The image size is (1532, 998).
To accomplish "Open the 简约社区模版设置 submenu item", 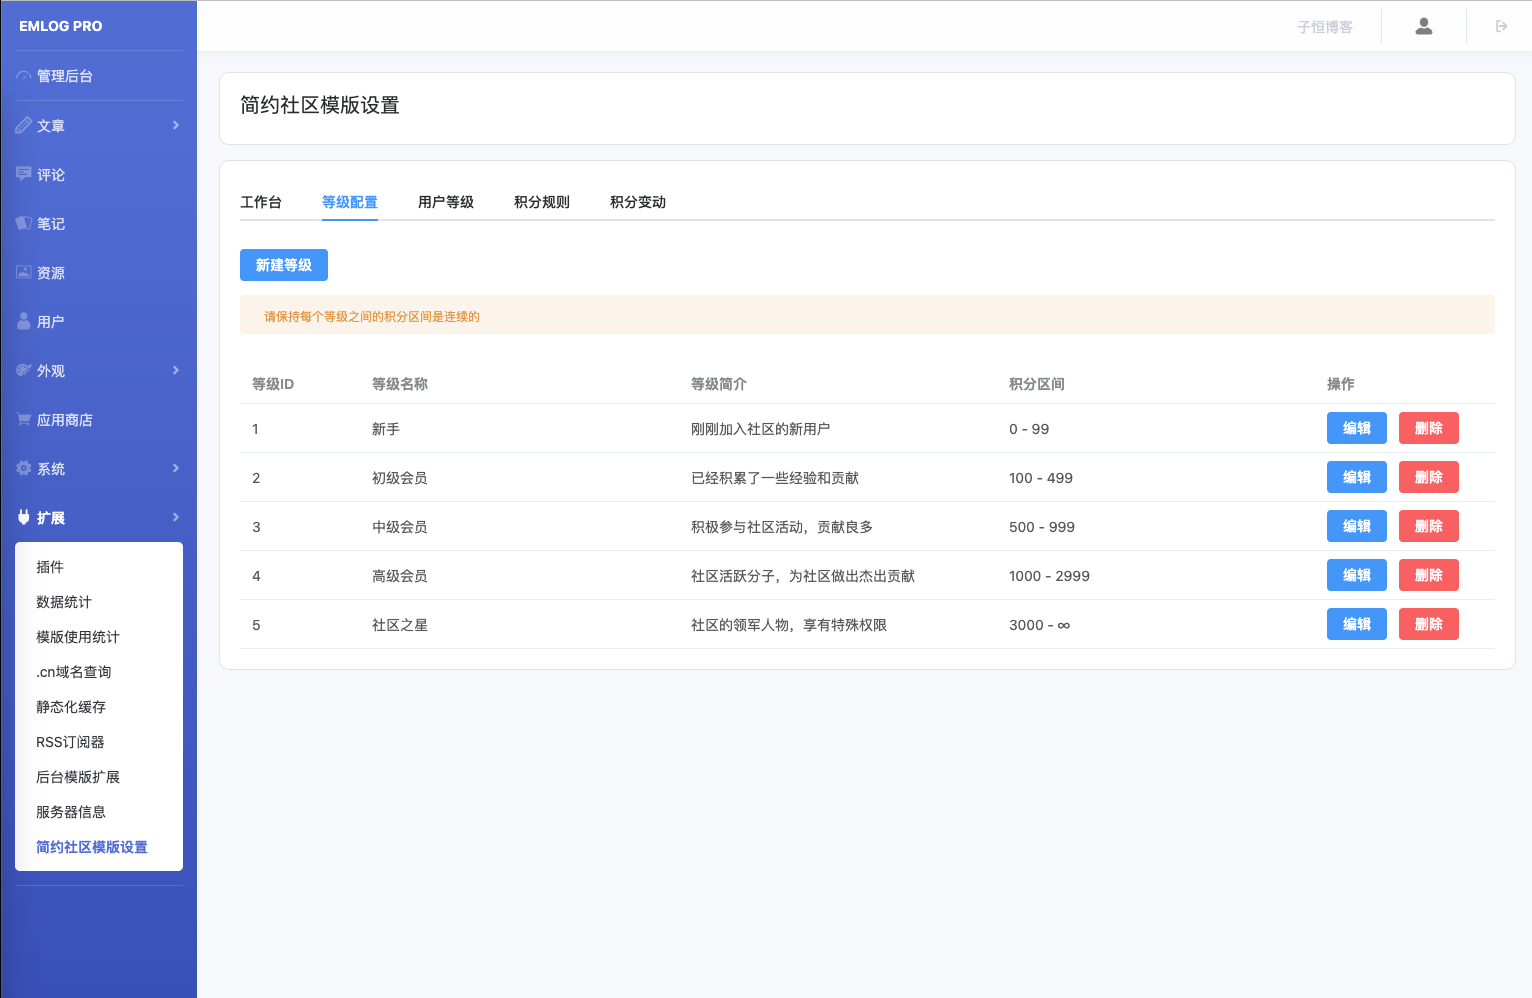I will coord(92,847).
